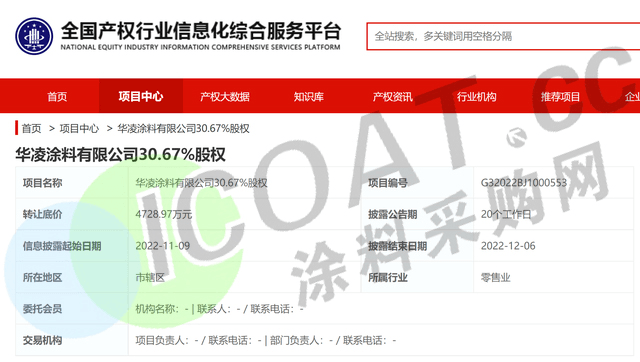Open the 首页 navigation menu item
This screenshot has height=362, width=640.
pyautogui.click(x=57, y=96)
